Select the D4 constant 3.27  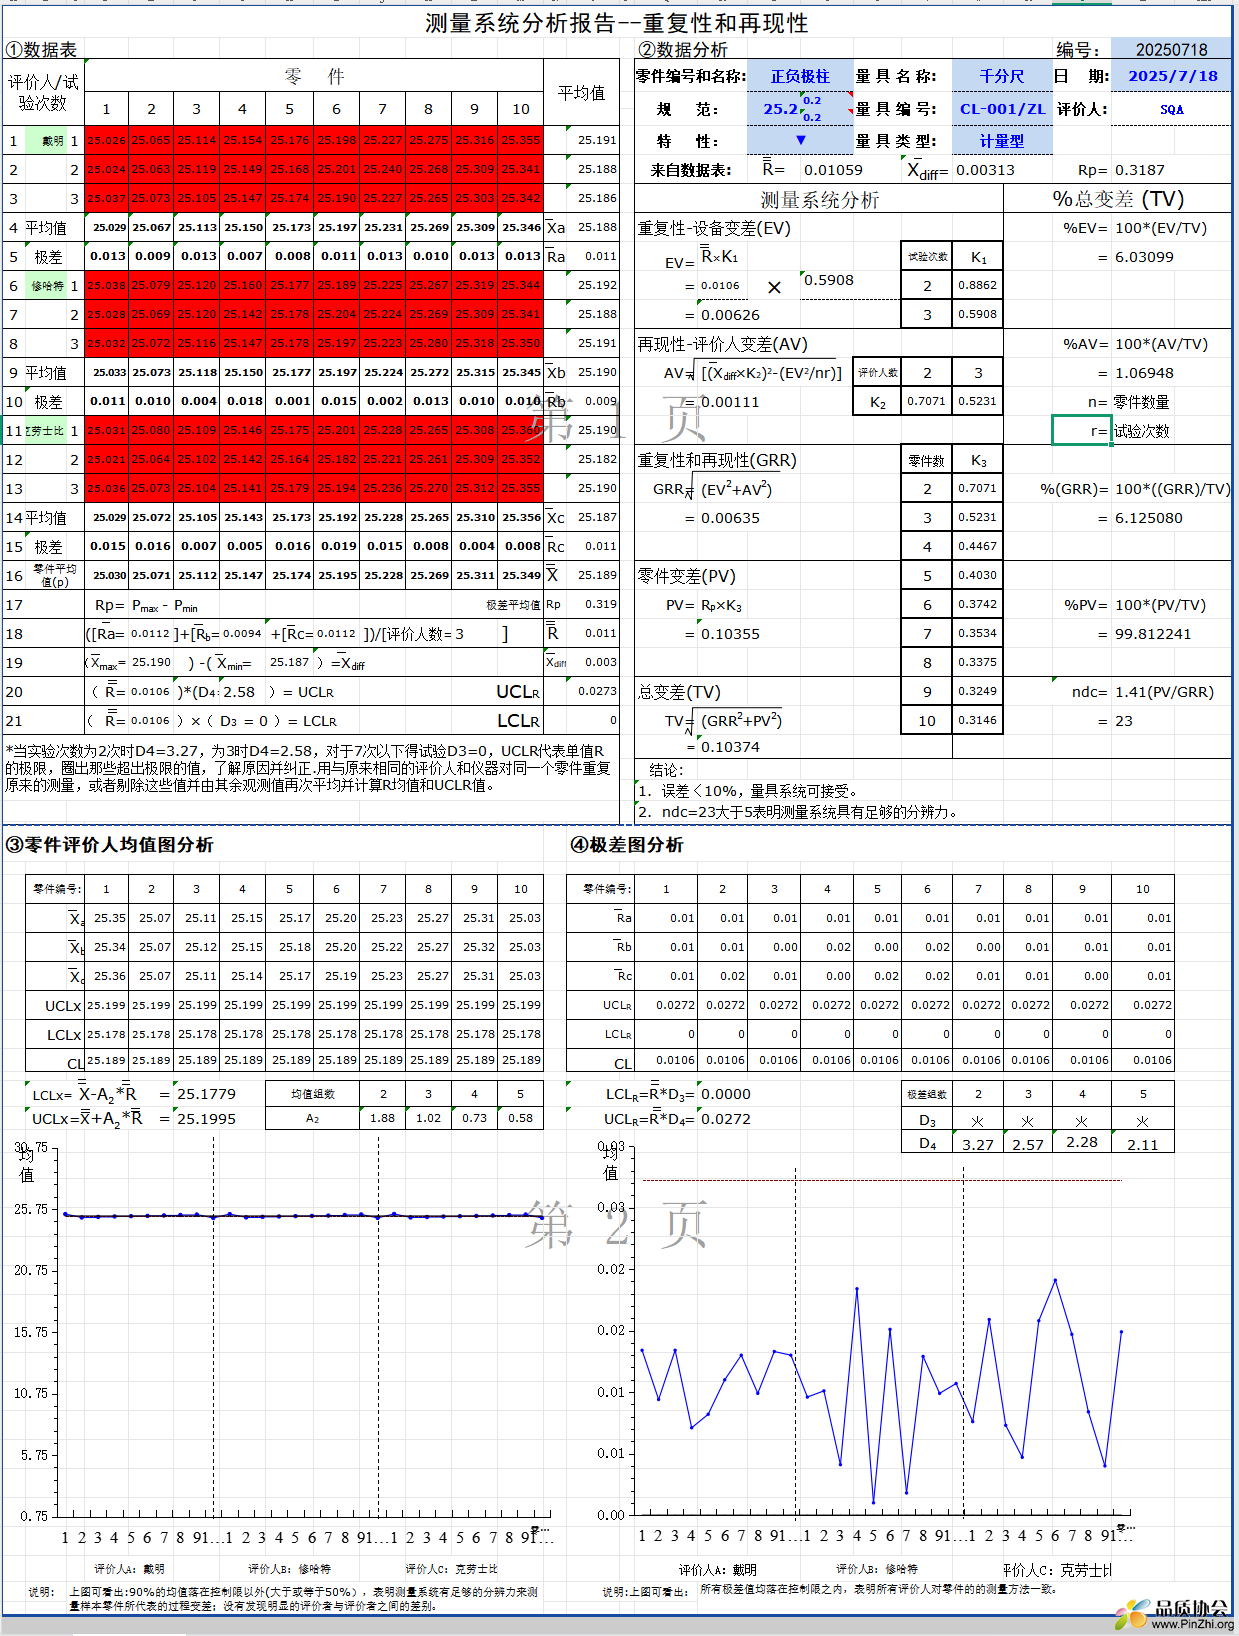click(x=978, y=1144)
